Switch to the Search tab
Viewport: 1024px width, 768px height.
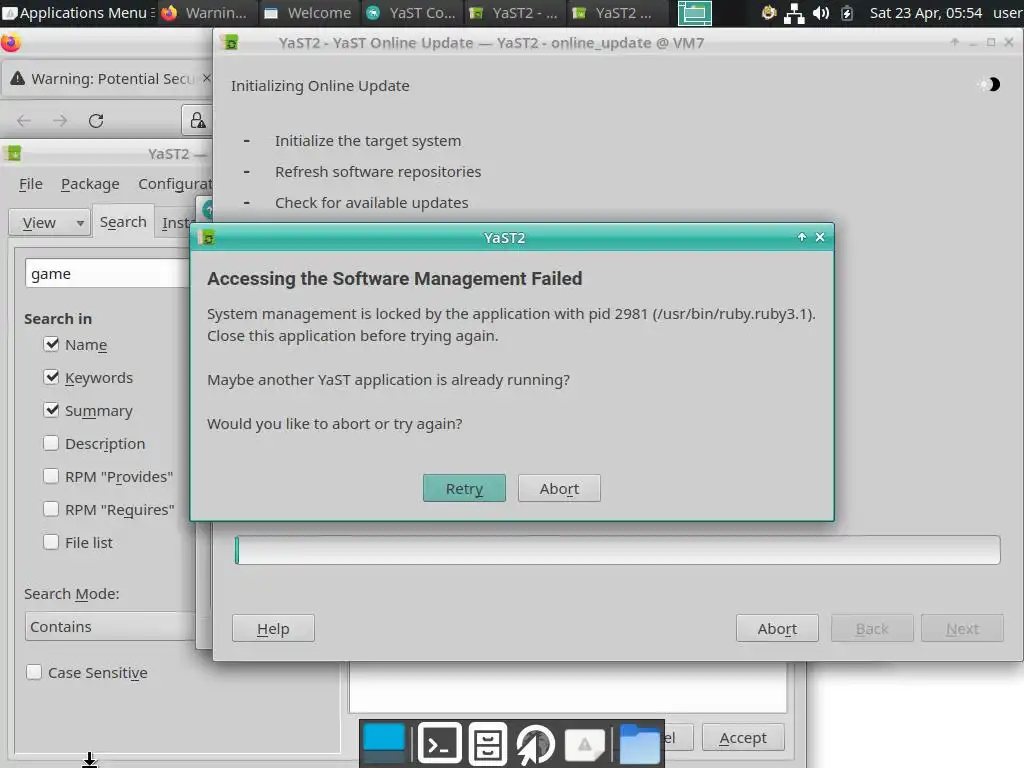(123, 222)
